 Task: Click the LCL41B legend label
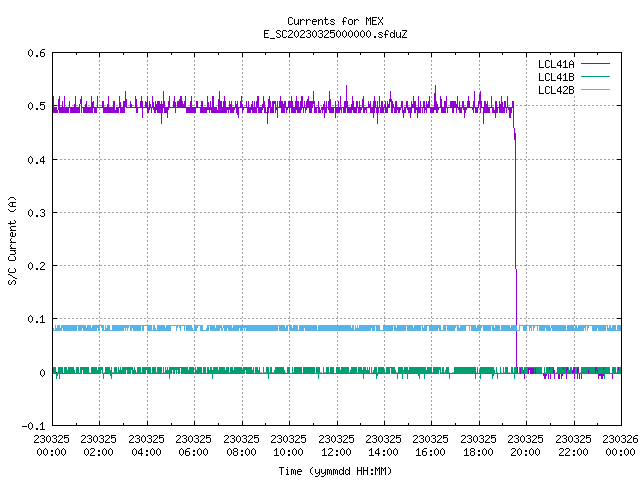(556, 77)
